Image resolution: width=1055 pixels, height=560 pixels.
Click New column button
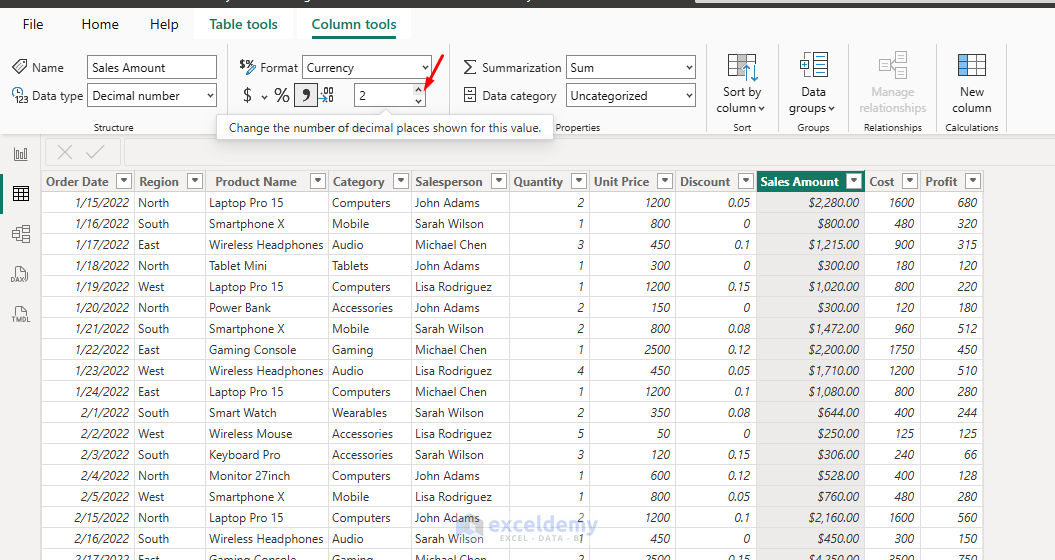coord(972,84)
